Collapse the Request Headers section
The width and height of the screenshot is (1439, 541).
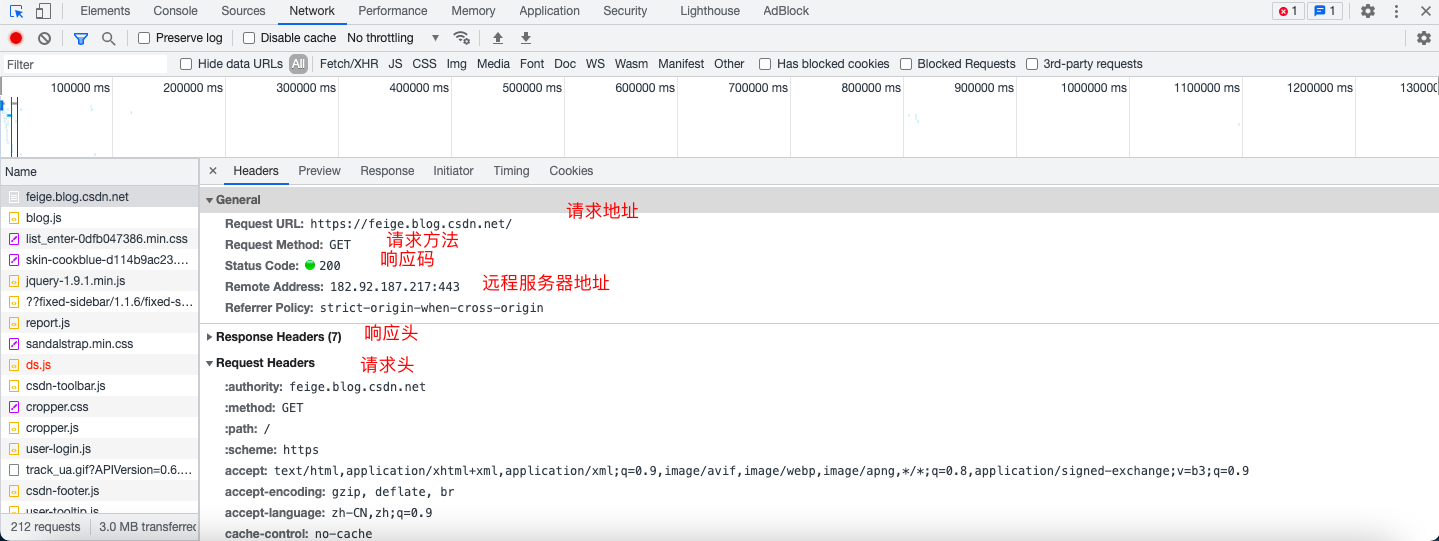click(210, 363)
